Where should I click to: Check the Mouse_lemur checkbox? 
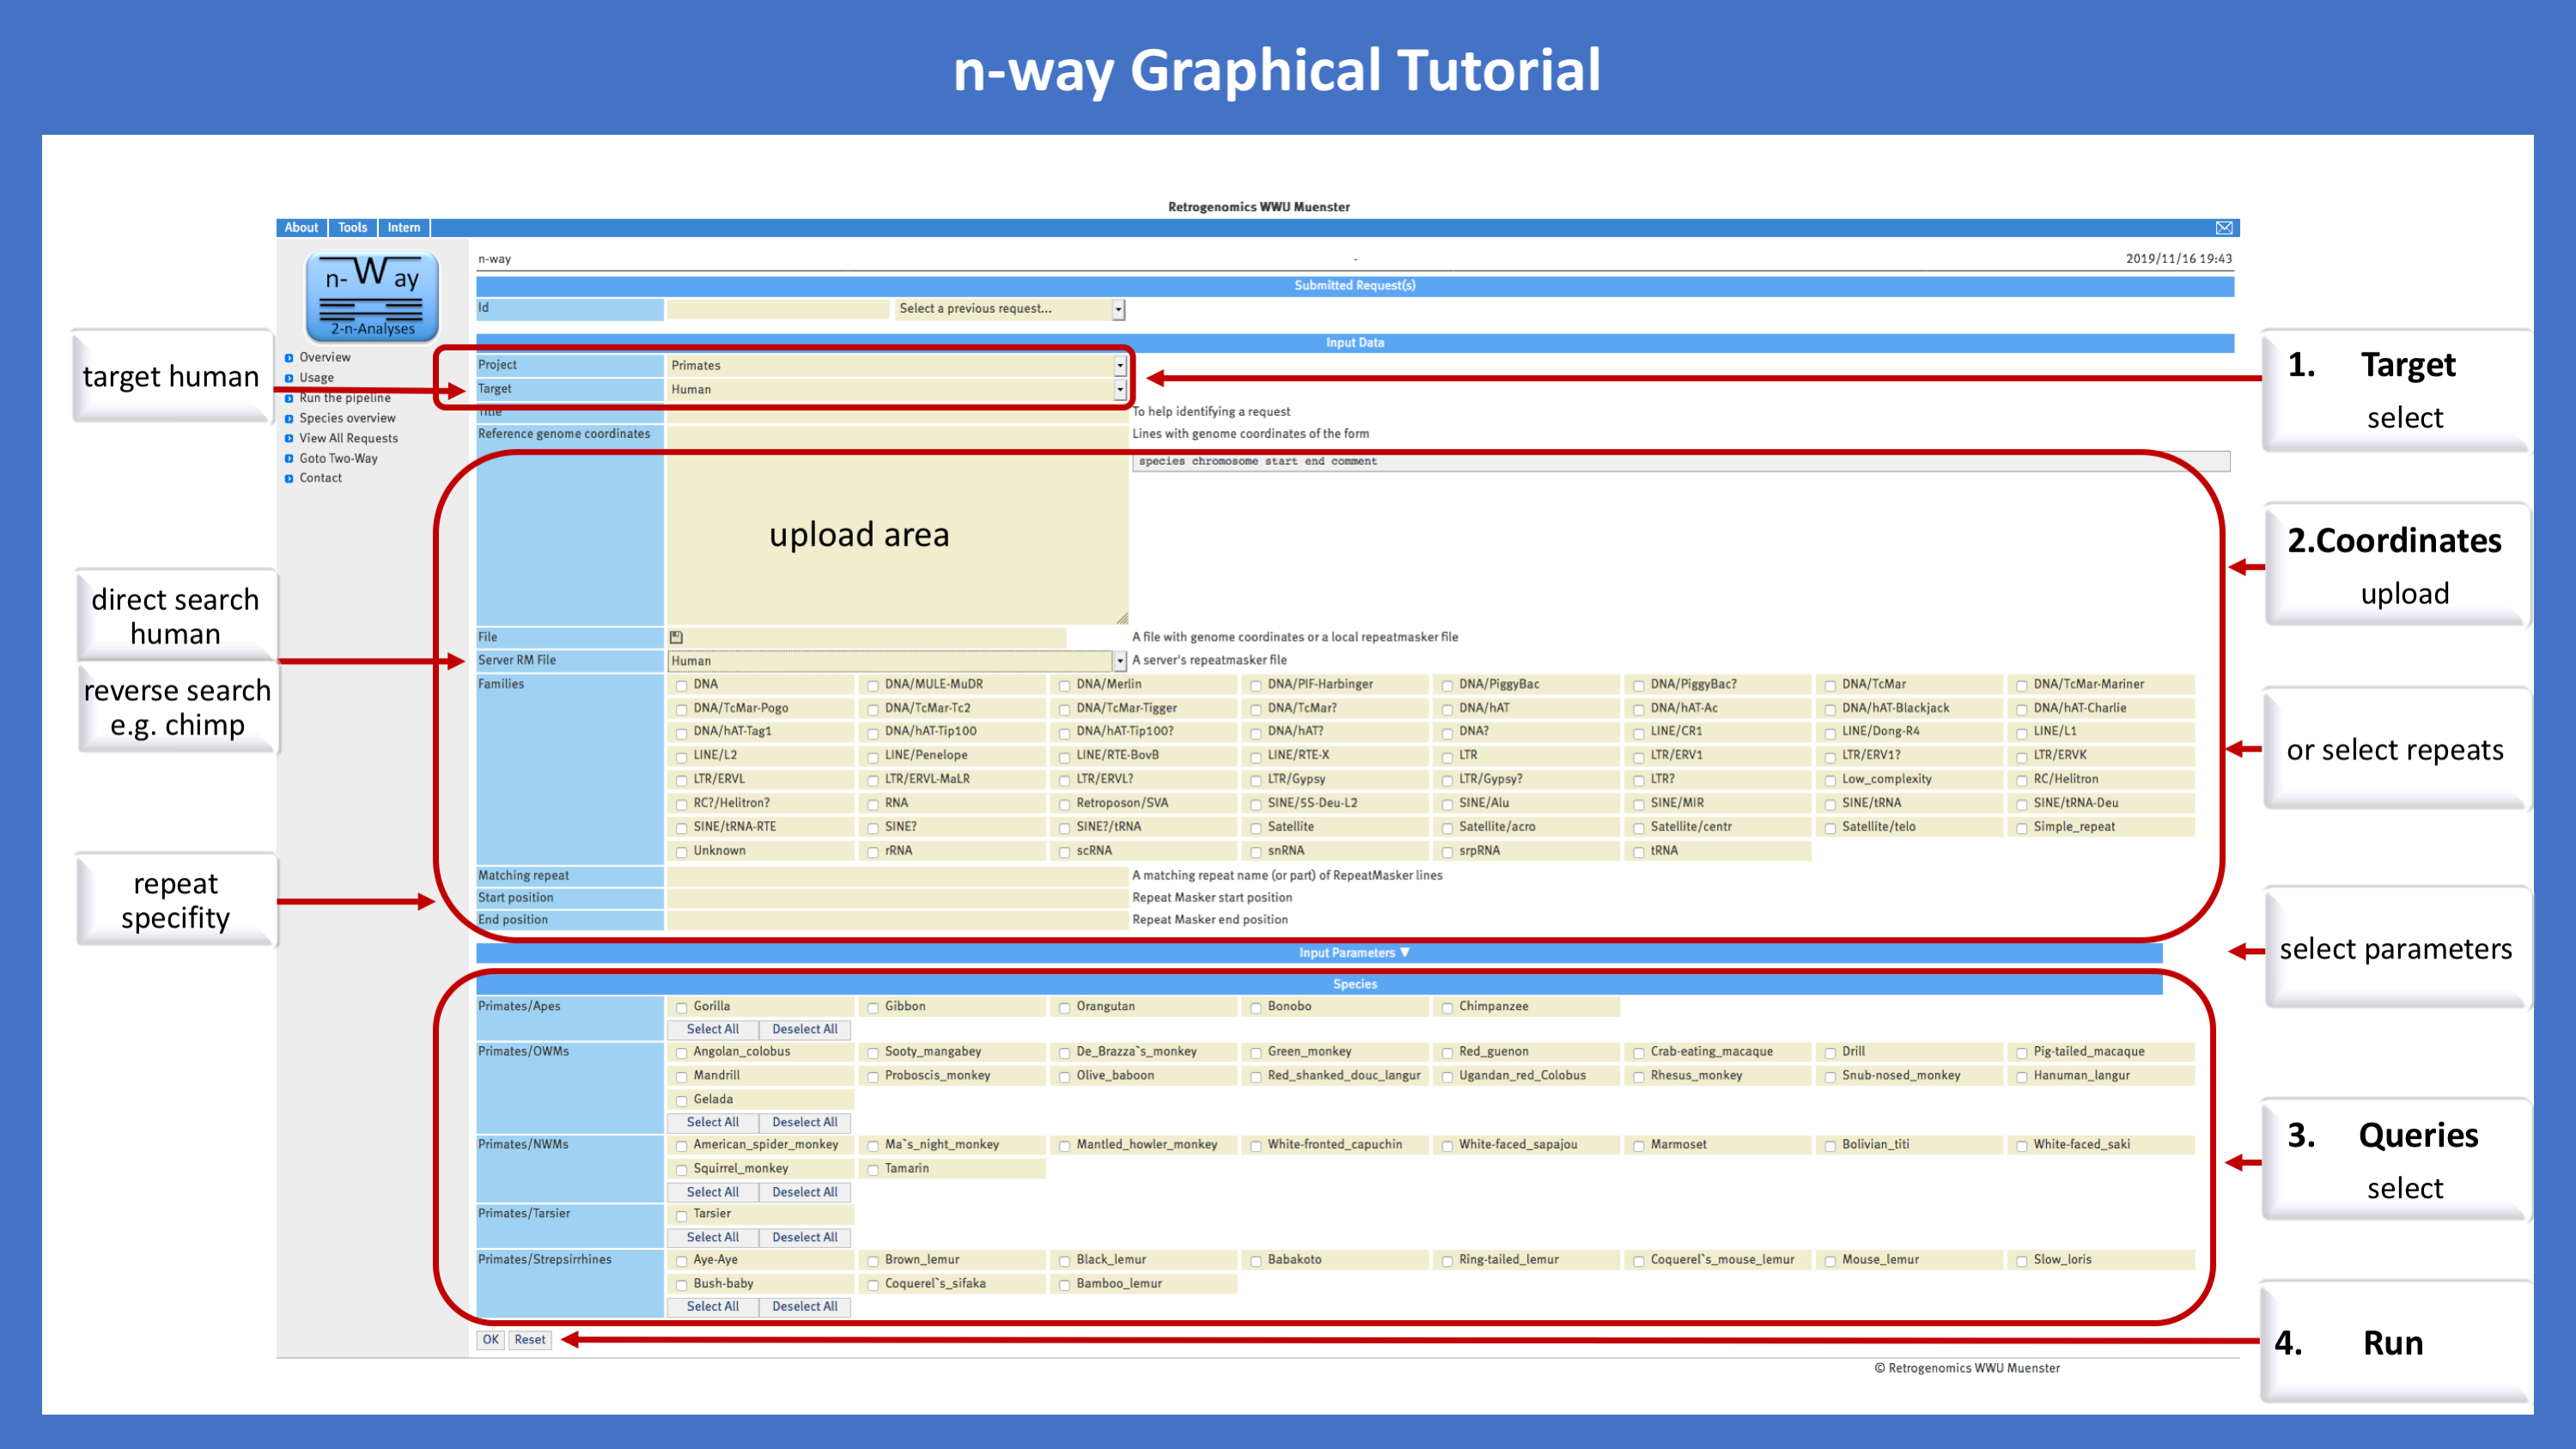[1830, 1262]
